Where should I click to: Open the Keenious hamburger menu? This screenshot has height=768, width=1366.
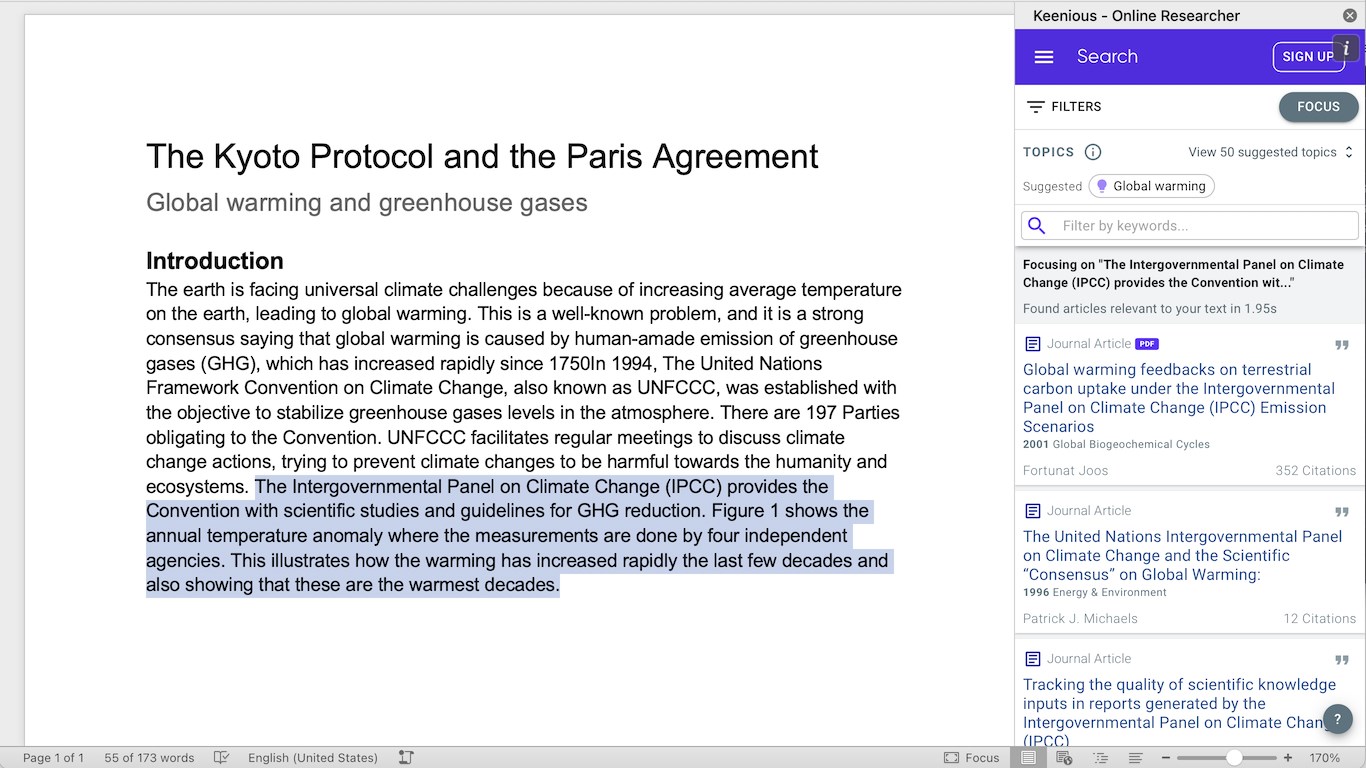click(x=1044, y=57)
